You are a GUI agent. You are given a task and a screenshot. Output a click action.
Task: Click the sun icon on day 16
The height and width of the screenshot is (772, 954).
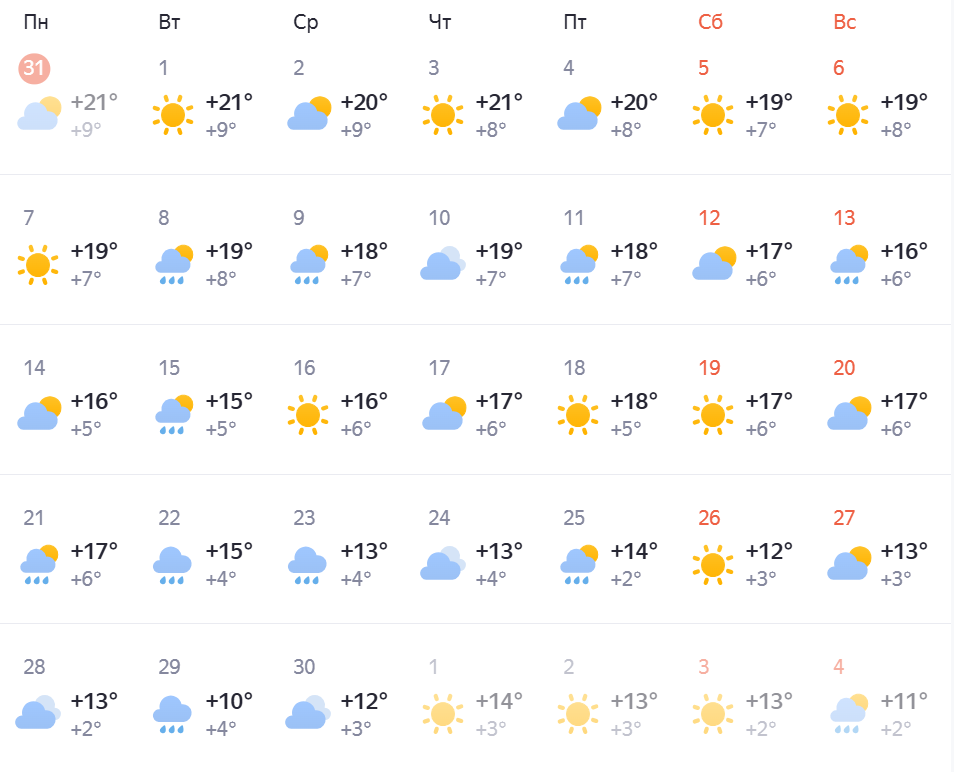[x=308, y=415]
